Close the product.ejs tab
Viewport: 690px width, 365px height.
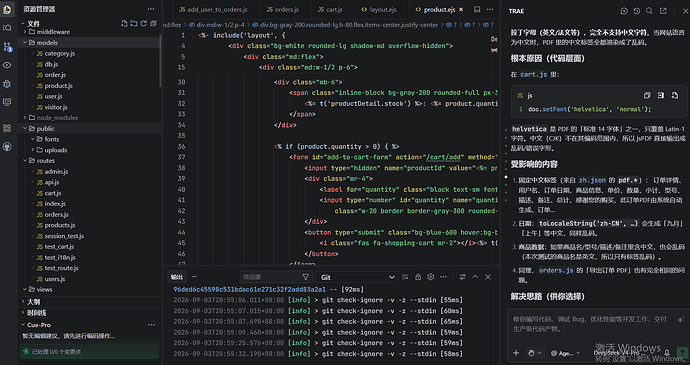(x=461, y=9)
